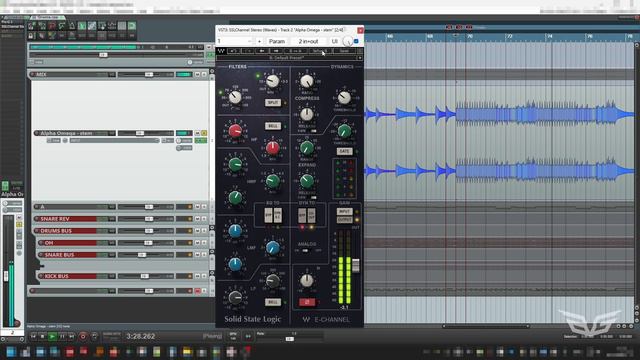This screenshot has height=360, width=640.
Task: Toggle DYN TO BYP button
Action: [x=302, y=215]
